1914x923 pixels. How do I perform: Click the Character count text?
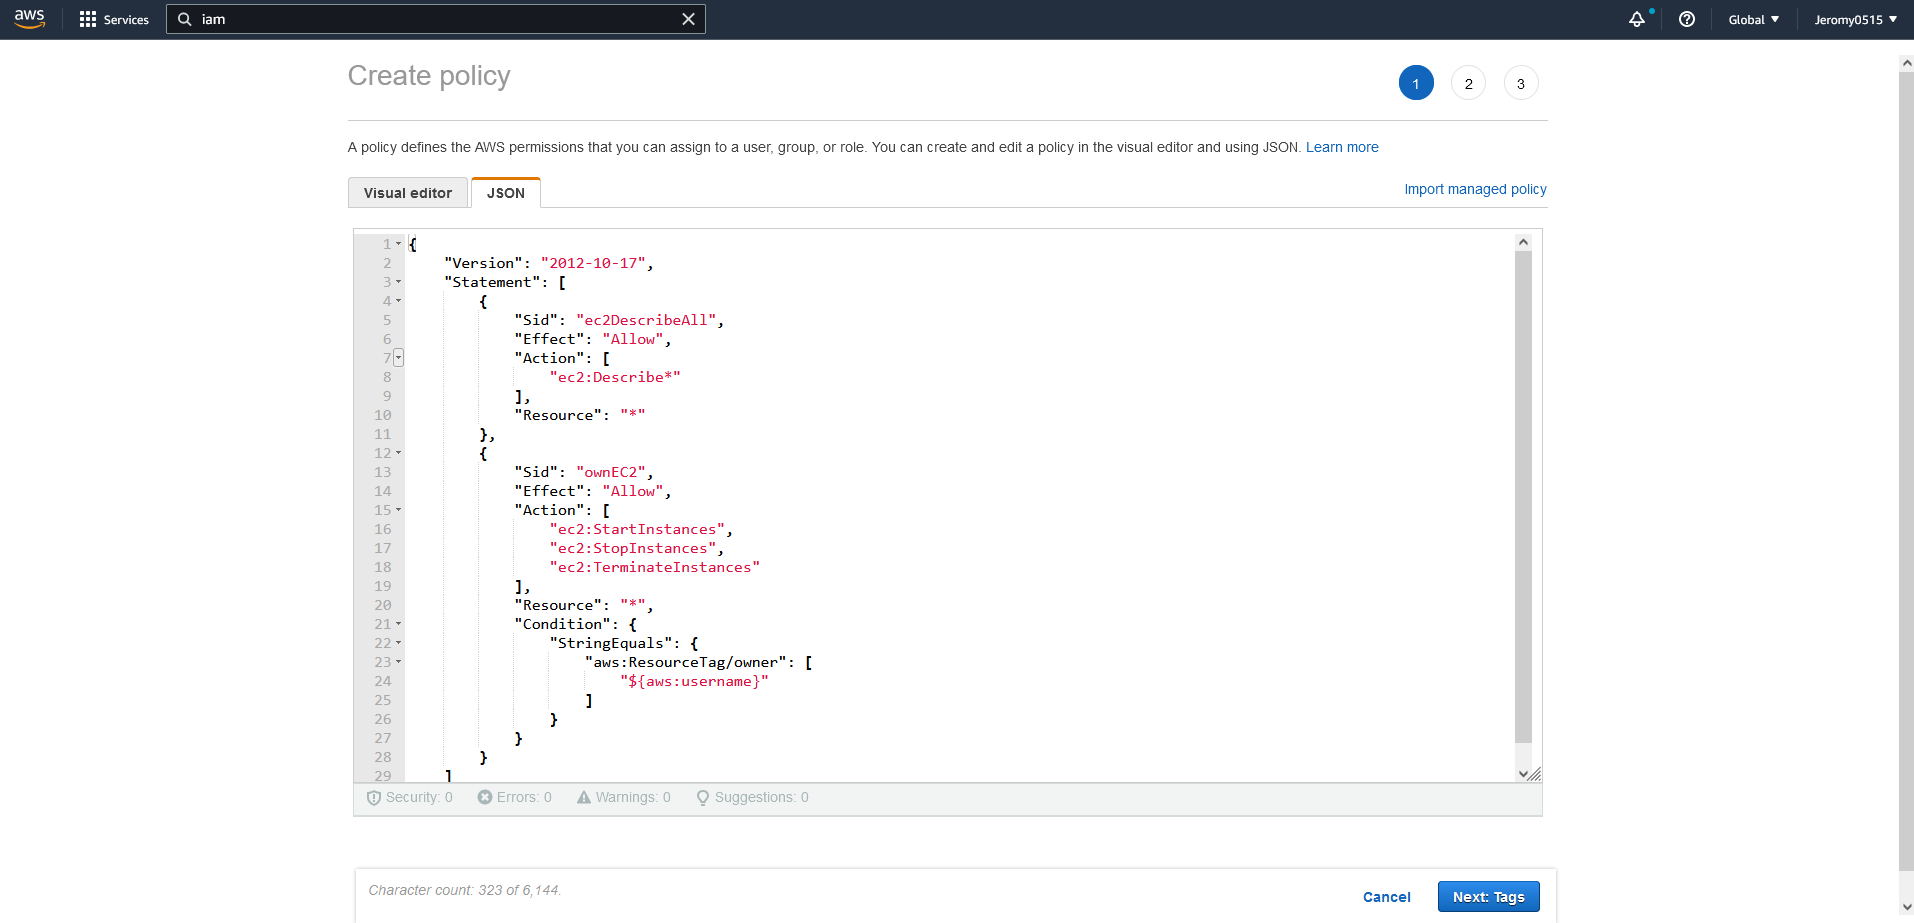coord(465,890)
